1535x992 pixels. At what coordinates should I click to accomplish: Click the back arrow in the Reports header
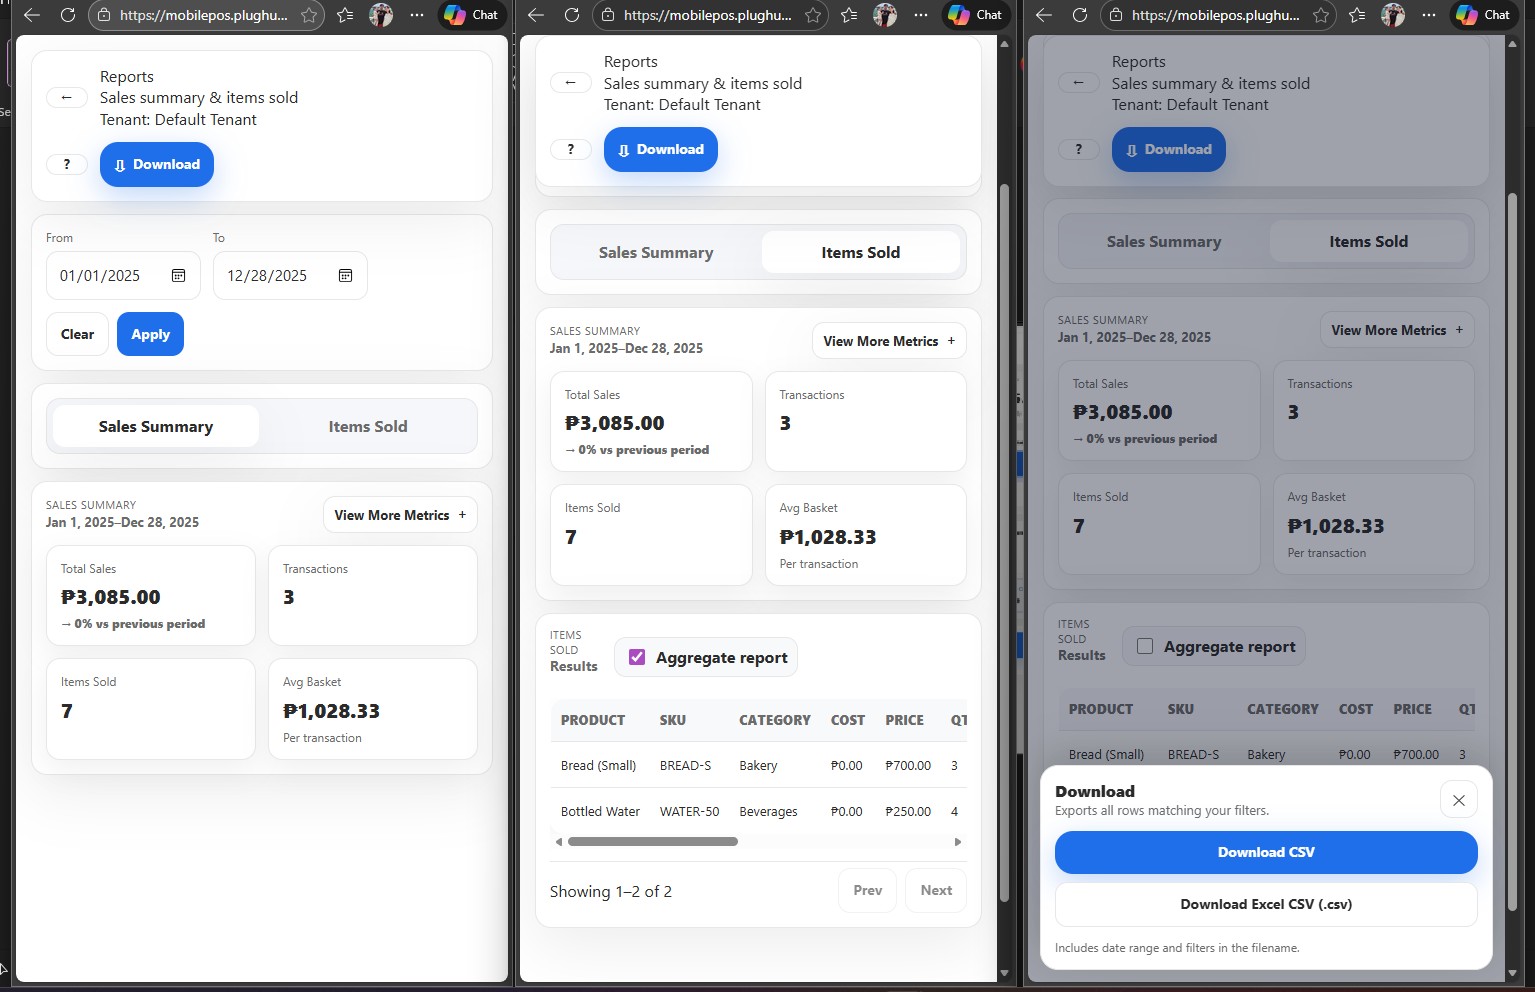[67, 97]
